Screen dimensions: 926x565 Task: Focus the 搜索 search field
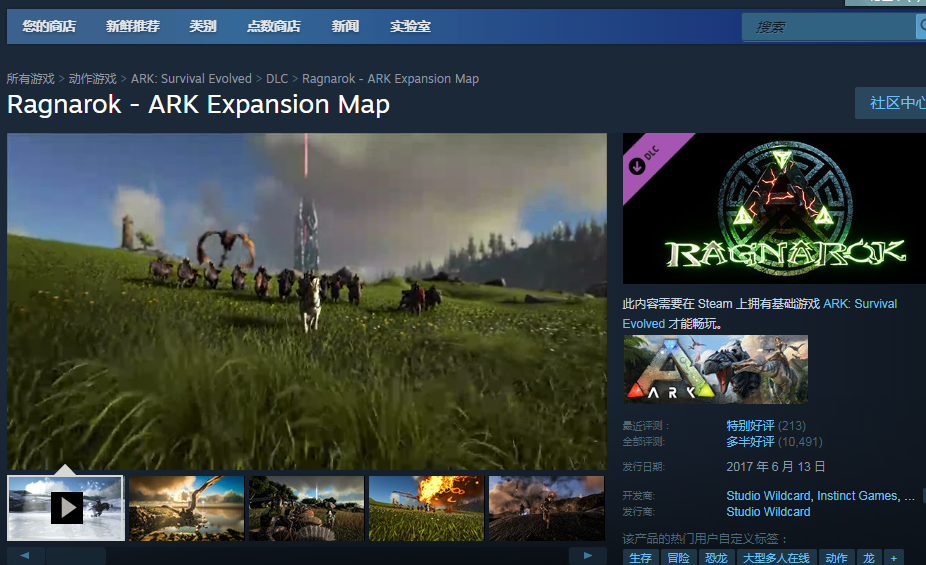pos(829,27)
